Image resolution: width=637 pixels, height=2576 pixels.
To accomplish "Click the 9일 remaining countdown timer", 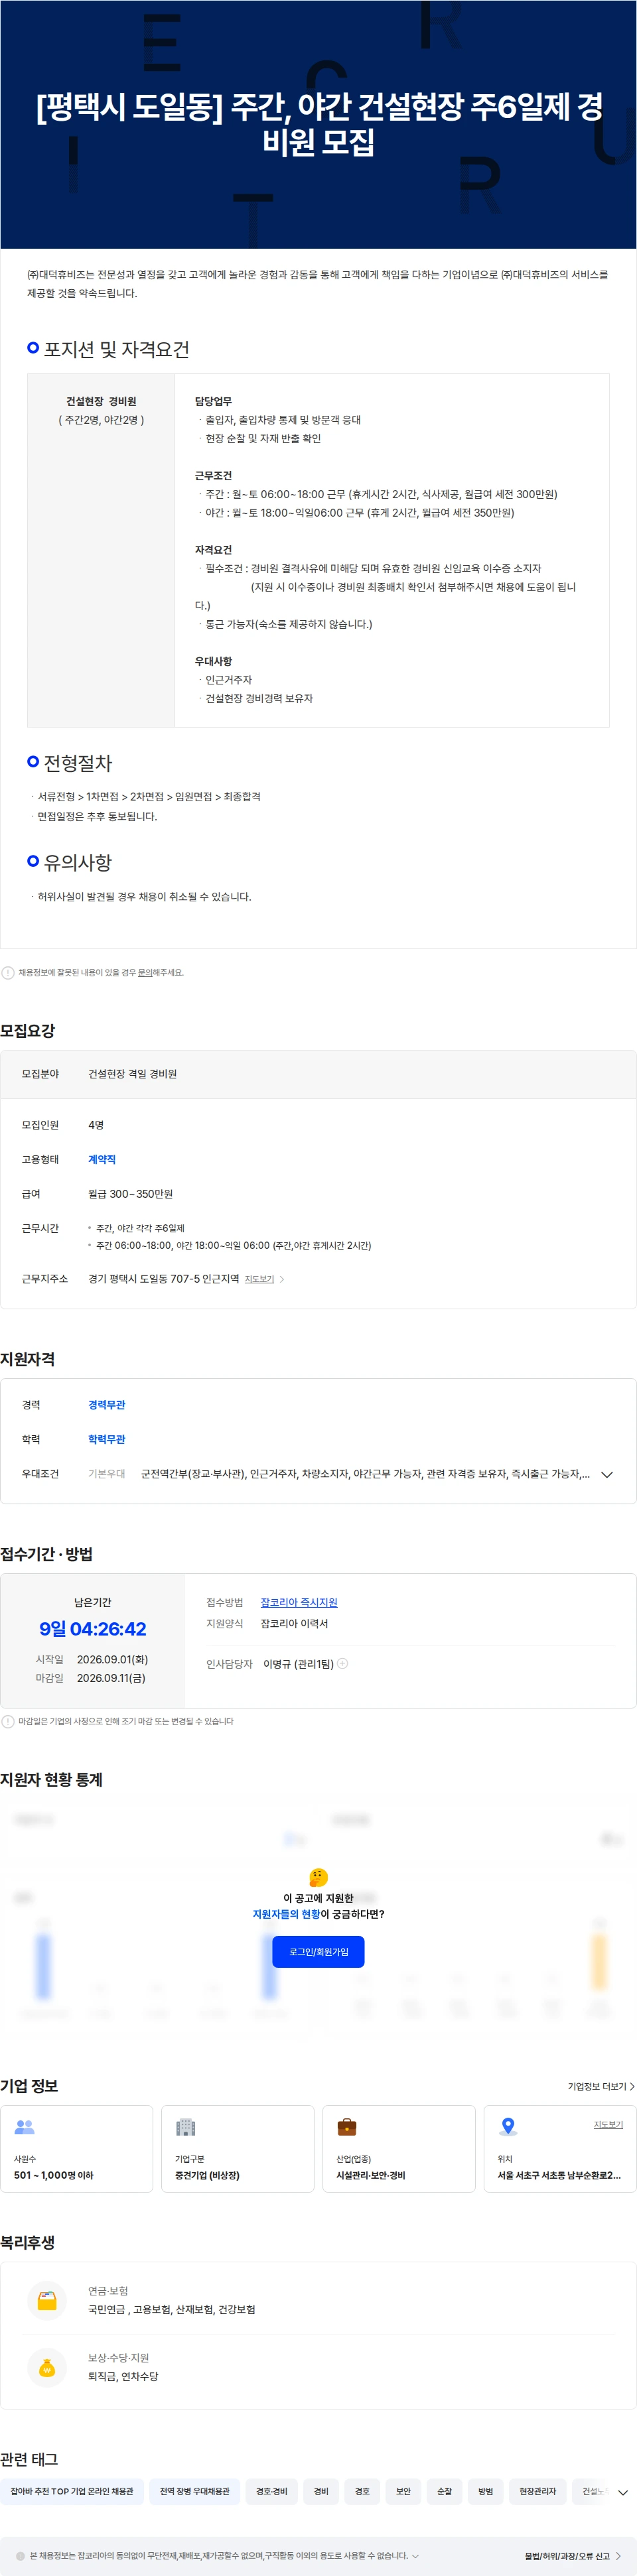I will point(93,1628).
